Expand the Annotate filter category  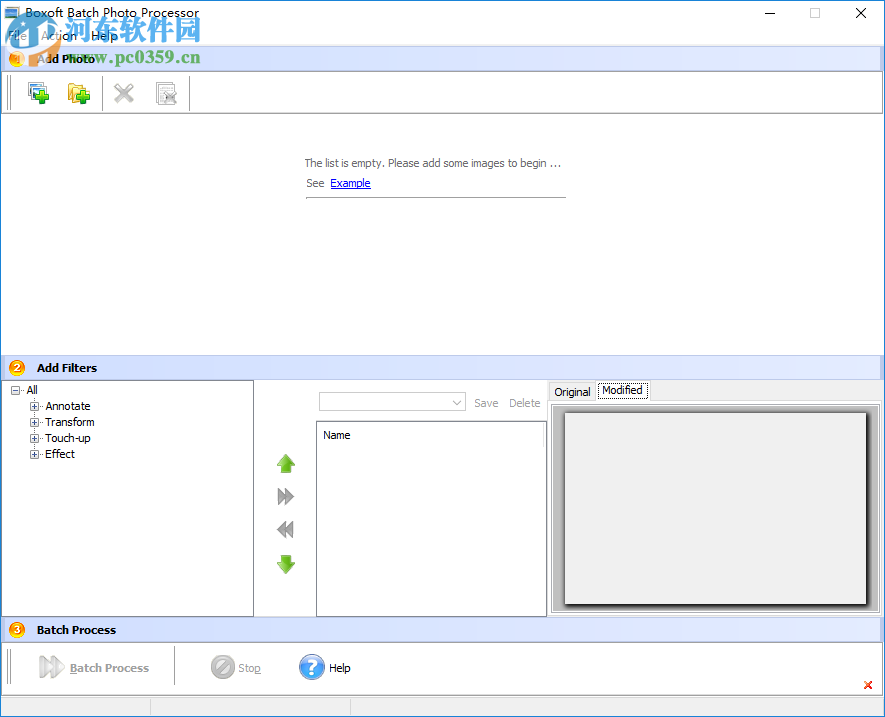point(33,406)
